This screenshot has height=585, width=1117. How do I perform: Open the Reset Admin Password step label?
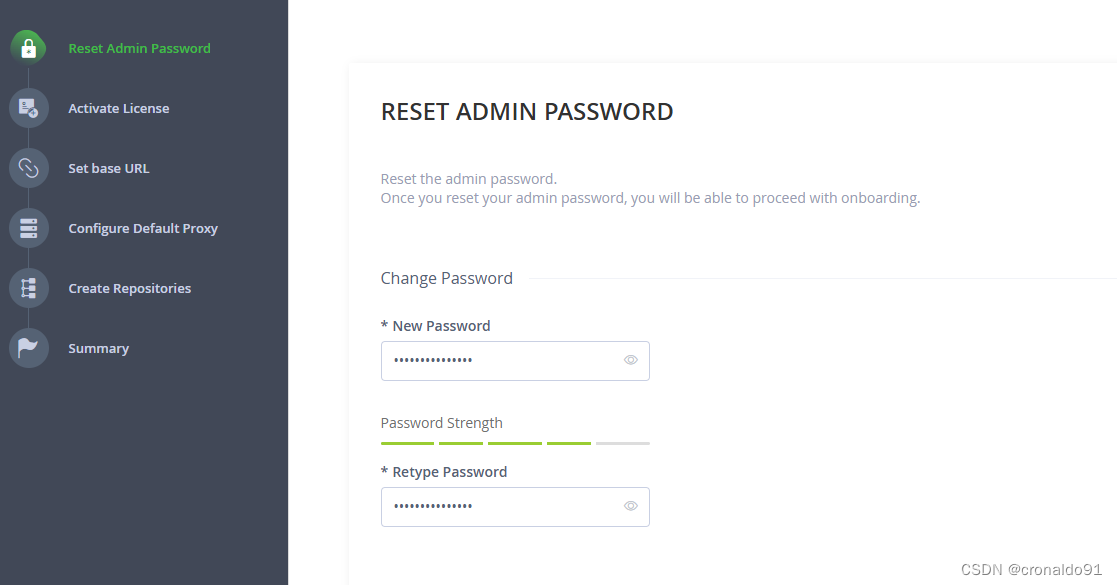(x=140, y=48)
